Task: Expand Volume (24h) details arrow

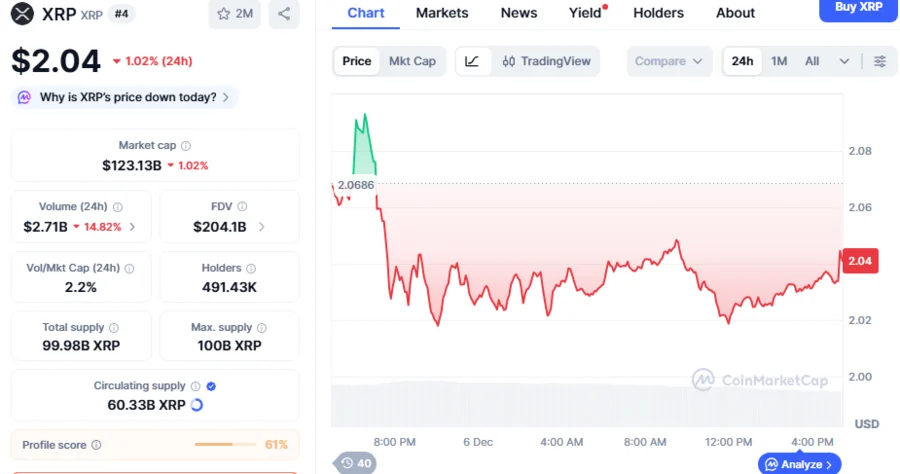Action: pos(133,227)
